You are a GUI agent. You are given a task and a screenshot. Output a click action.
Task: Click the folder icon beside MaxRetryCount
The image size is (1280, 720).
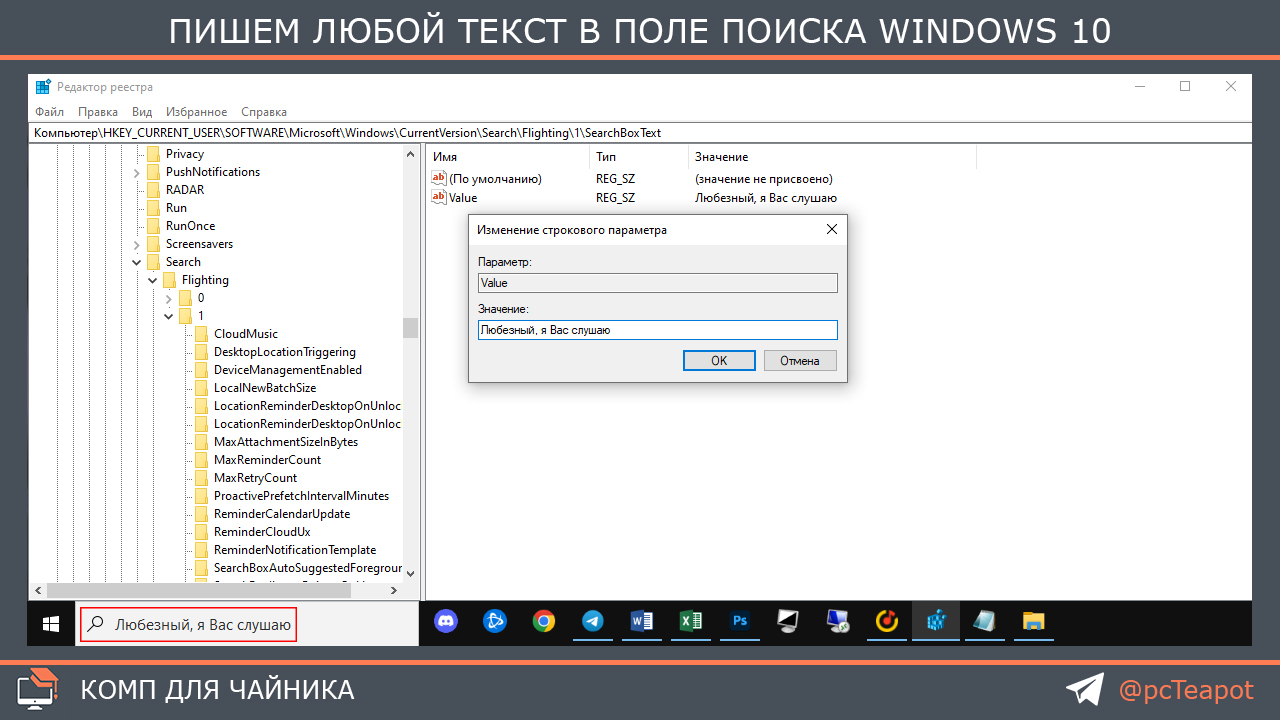(201, 478)
